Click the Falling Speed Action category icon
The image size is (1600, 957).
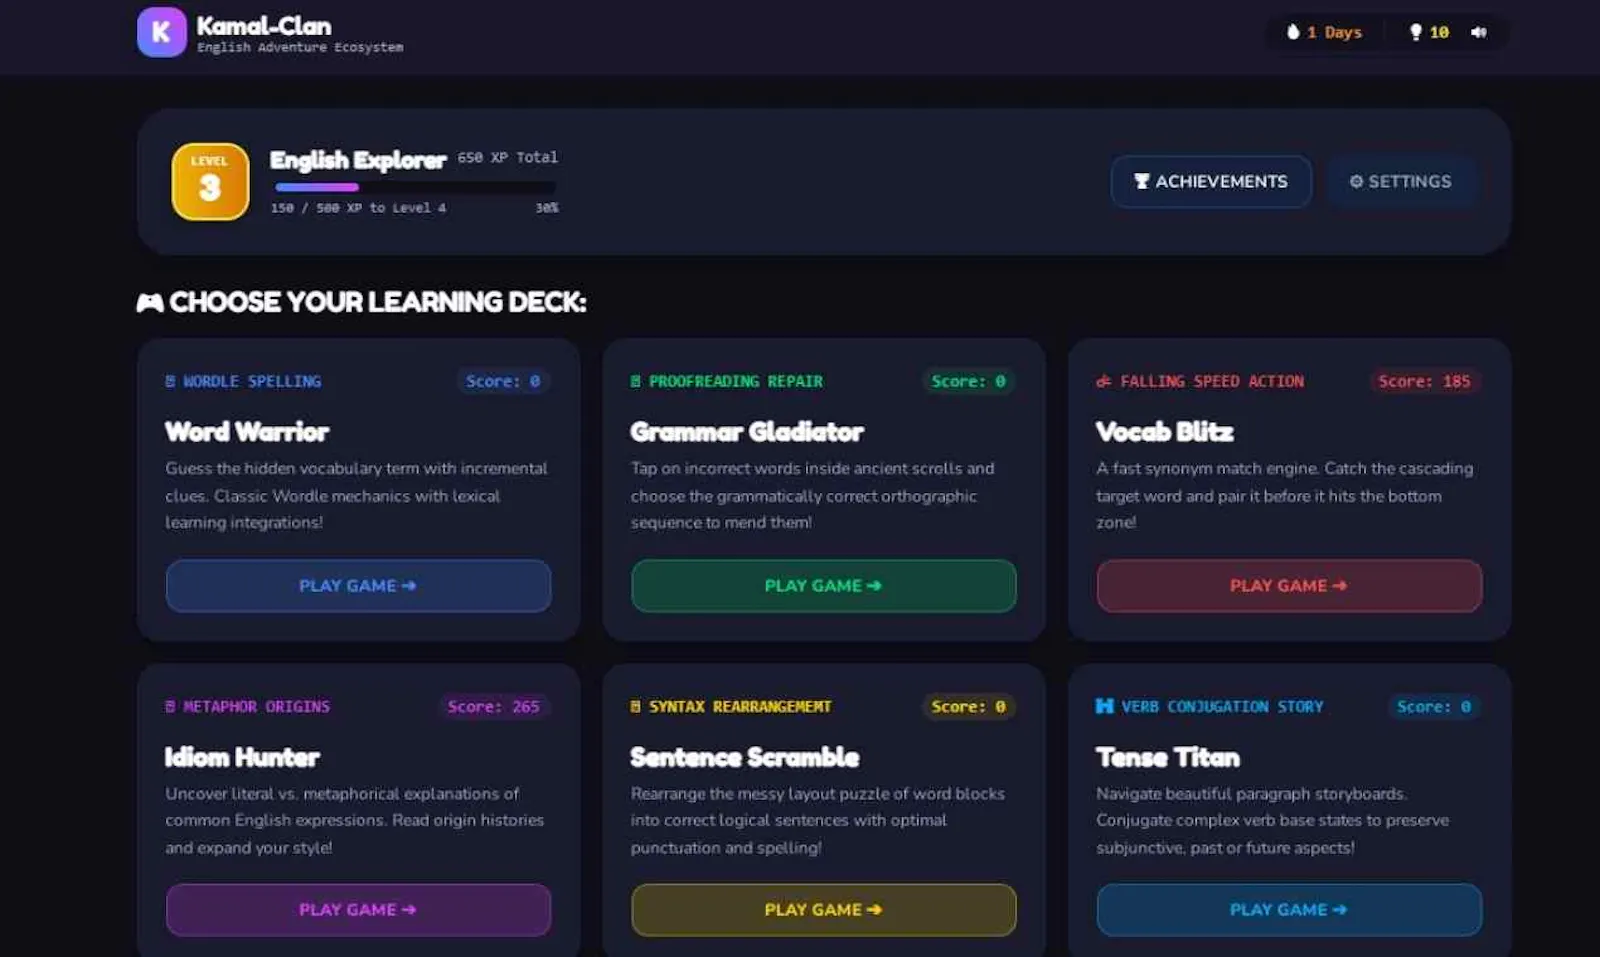pos(1104,381)
